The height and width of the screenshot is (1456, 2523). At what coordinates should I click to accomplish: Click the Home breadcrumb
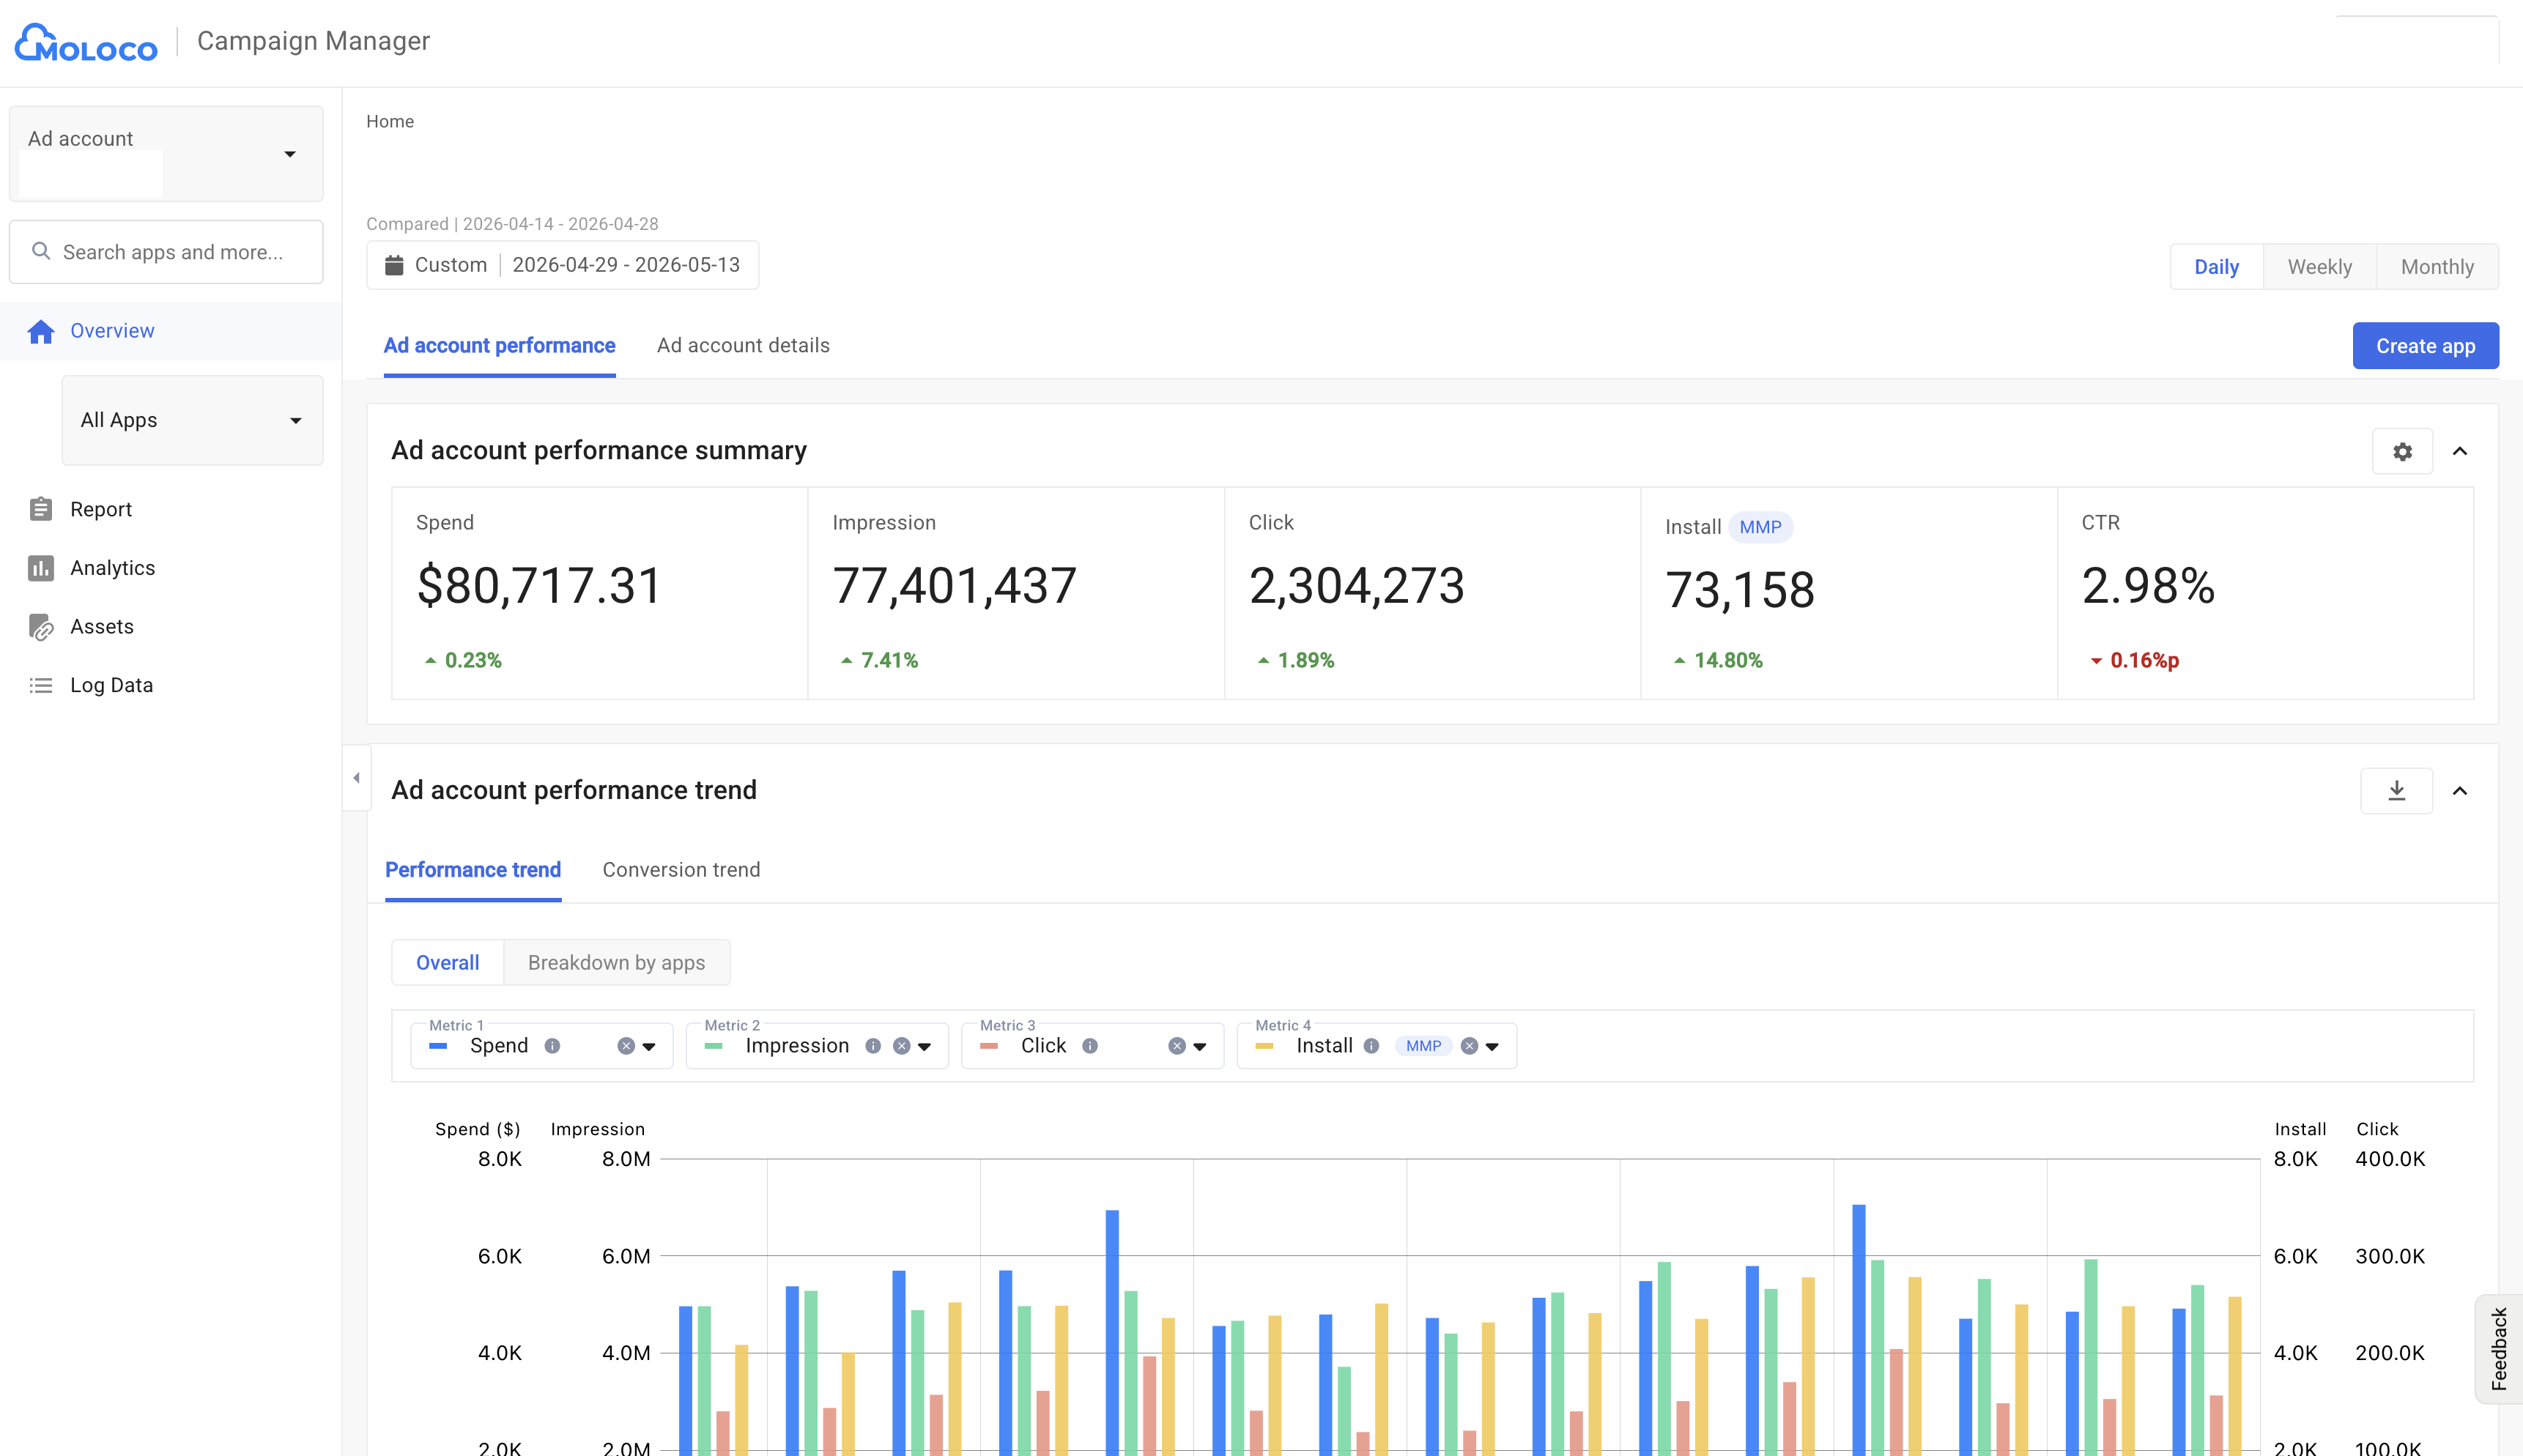click(x=390, y=121)
